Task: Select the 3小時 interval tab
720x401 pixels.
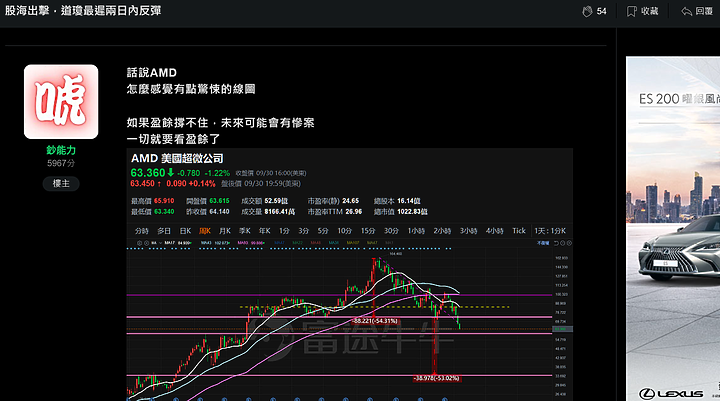Action: [x=468, y=231]
